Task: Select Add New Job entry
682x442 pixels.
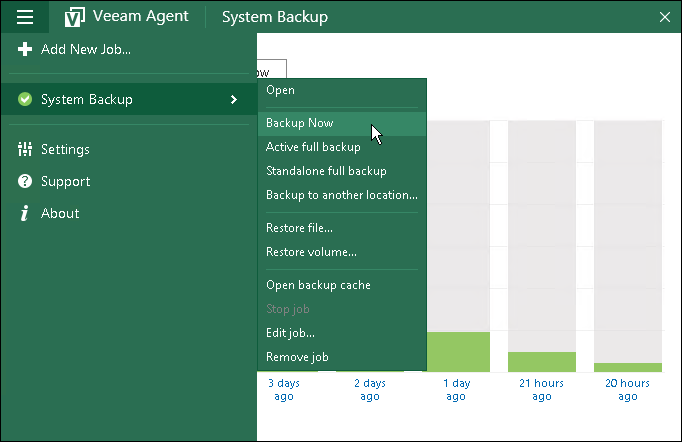Action: click(129, 49)
